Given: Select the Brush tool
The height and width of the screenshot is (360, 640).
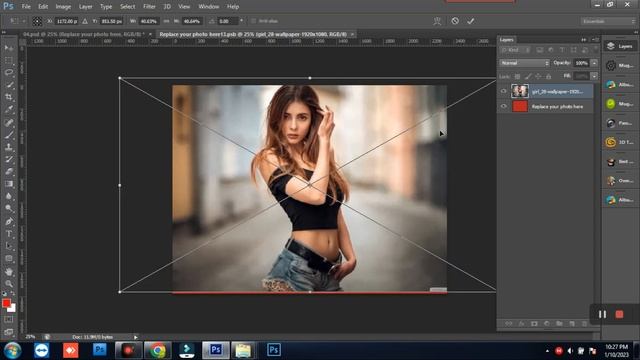Looking at the screenshot, I should [9, 134].
